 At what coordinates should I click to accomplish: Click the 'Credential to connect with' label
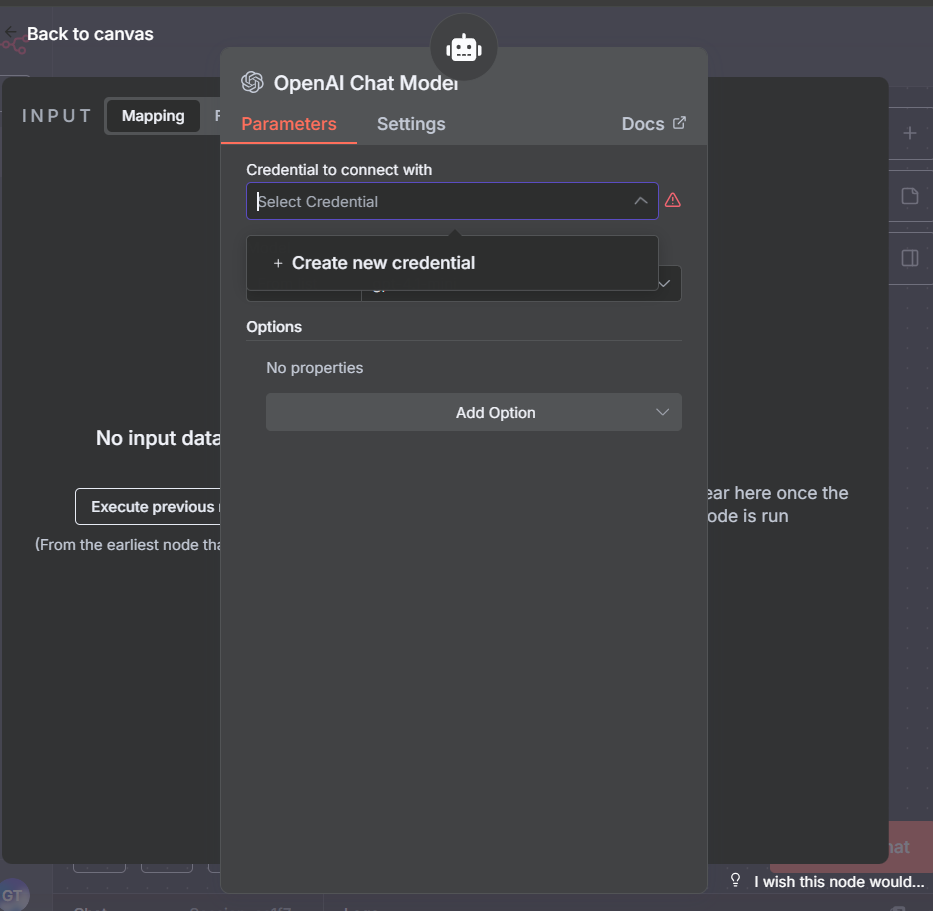(x=339, y=170)
